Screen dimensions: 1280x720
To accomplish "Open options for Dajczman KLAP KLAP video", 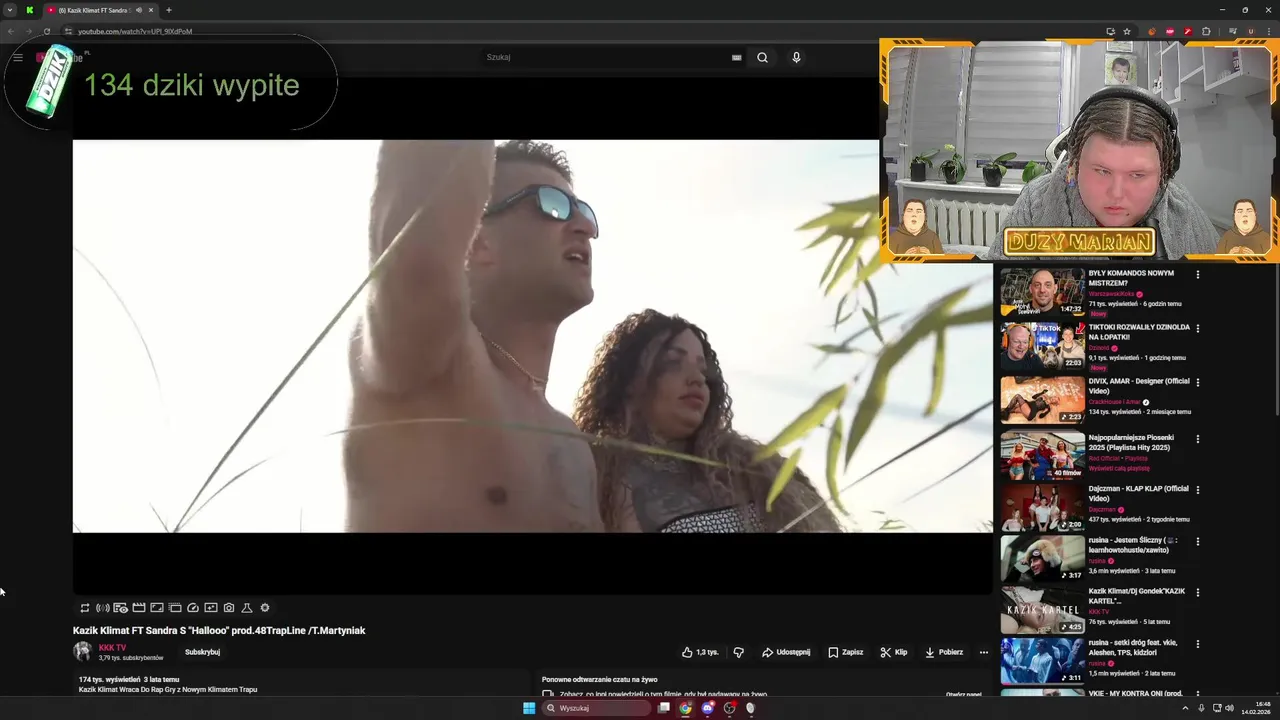I will click(1197, 490).
